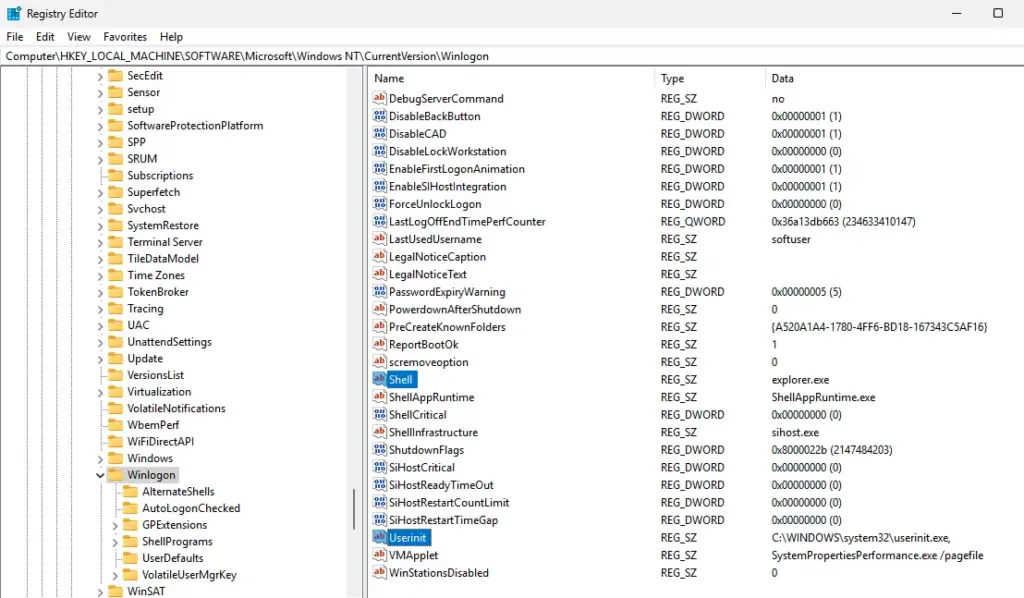
Task: Click the string icon beside DebugServerCommand
Action: 379,99
